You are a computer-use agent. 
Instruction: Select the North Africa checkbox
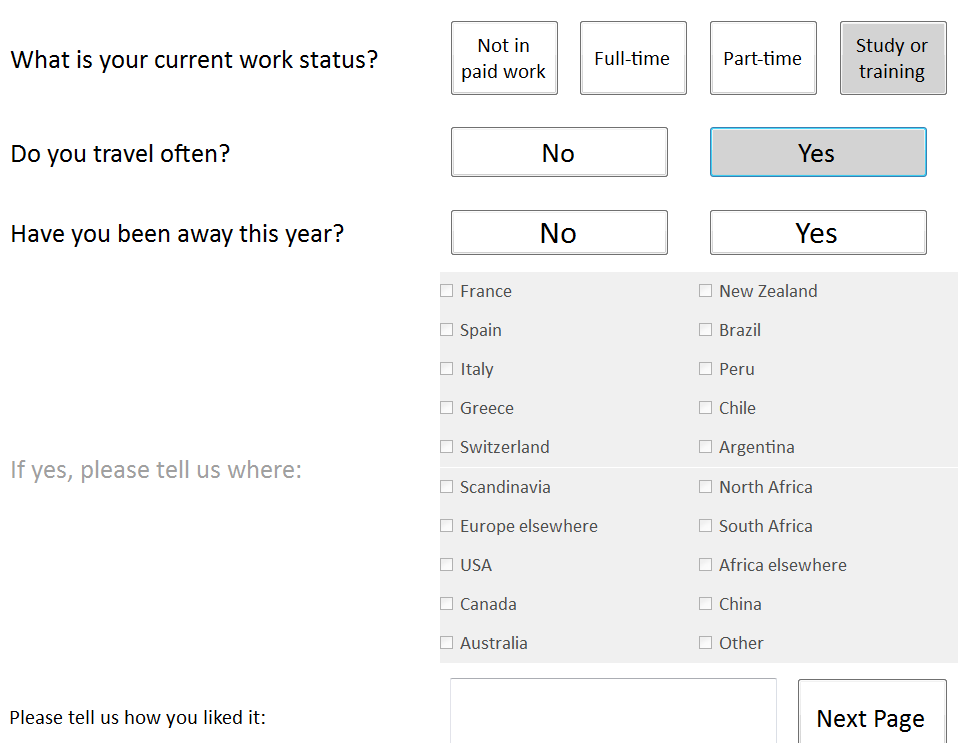click(706, 487)
